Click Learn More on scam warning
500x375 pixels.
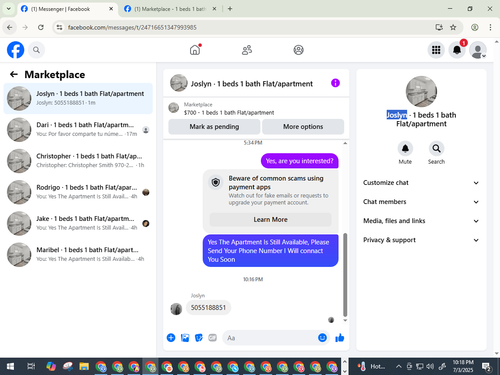coord(270,220)
